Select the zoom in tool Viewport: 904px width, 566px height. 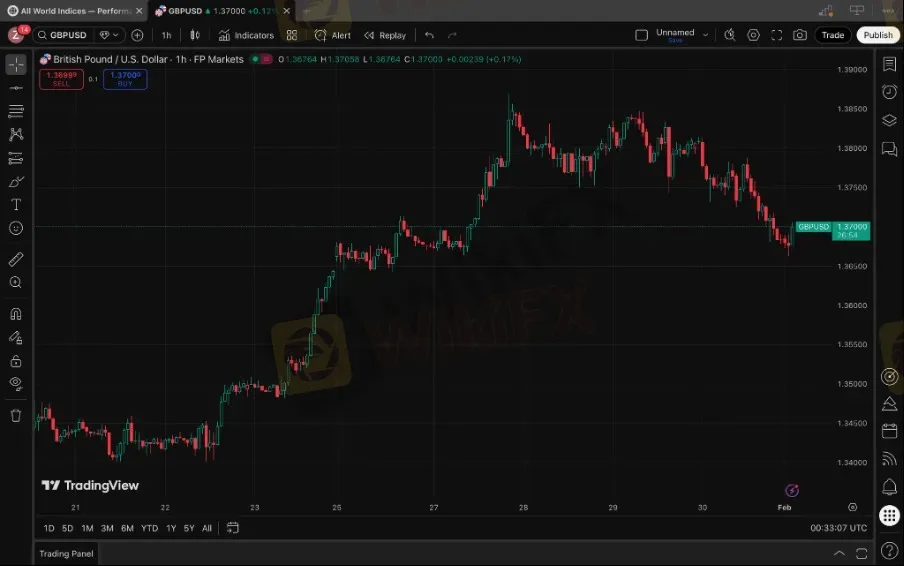pos(16,282)
